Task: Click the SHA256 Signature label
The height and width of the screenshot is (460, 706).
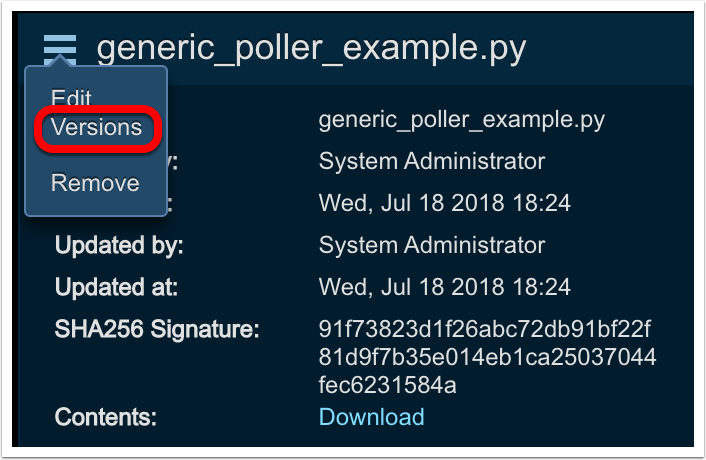Action: point(157,330)
